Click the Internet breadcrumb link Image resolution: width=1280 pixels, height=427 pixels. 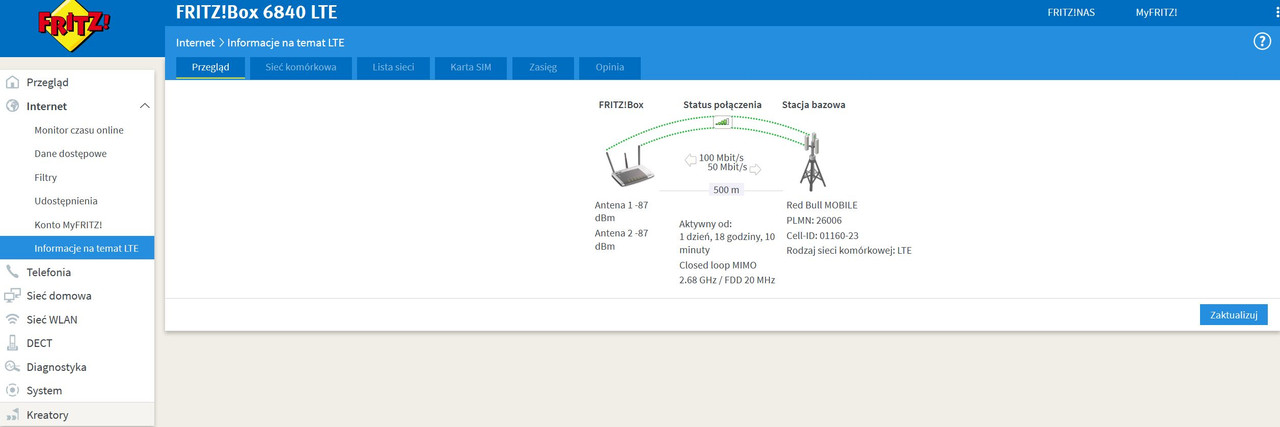(x=195, y=43)
